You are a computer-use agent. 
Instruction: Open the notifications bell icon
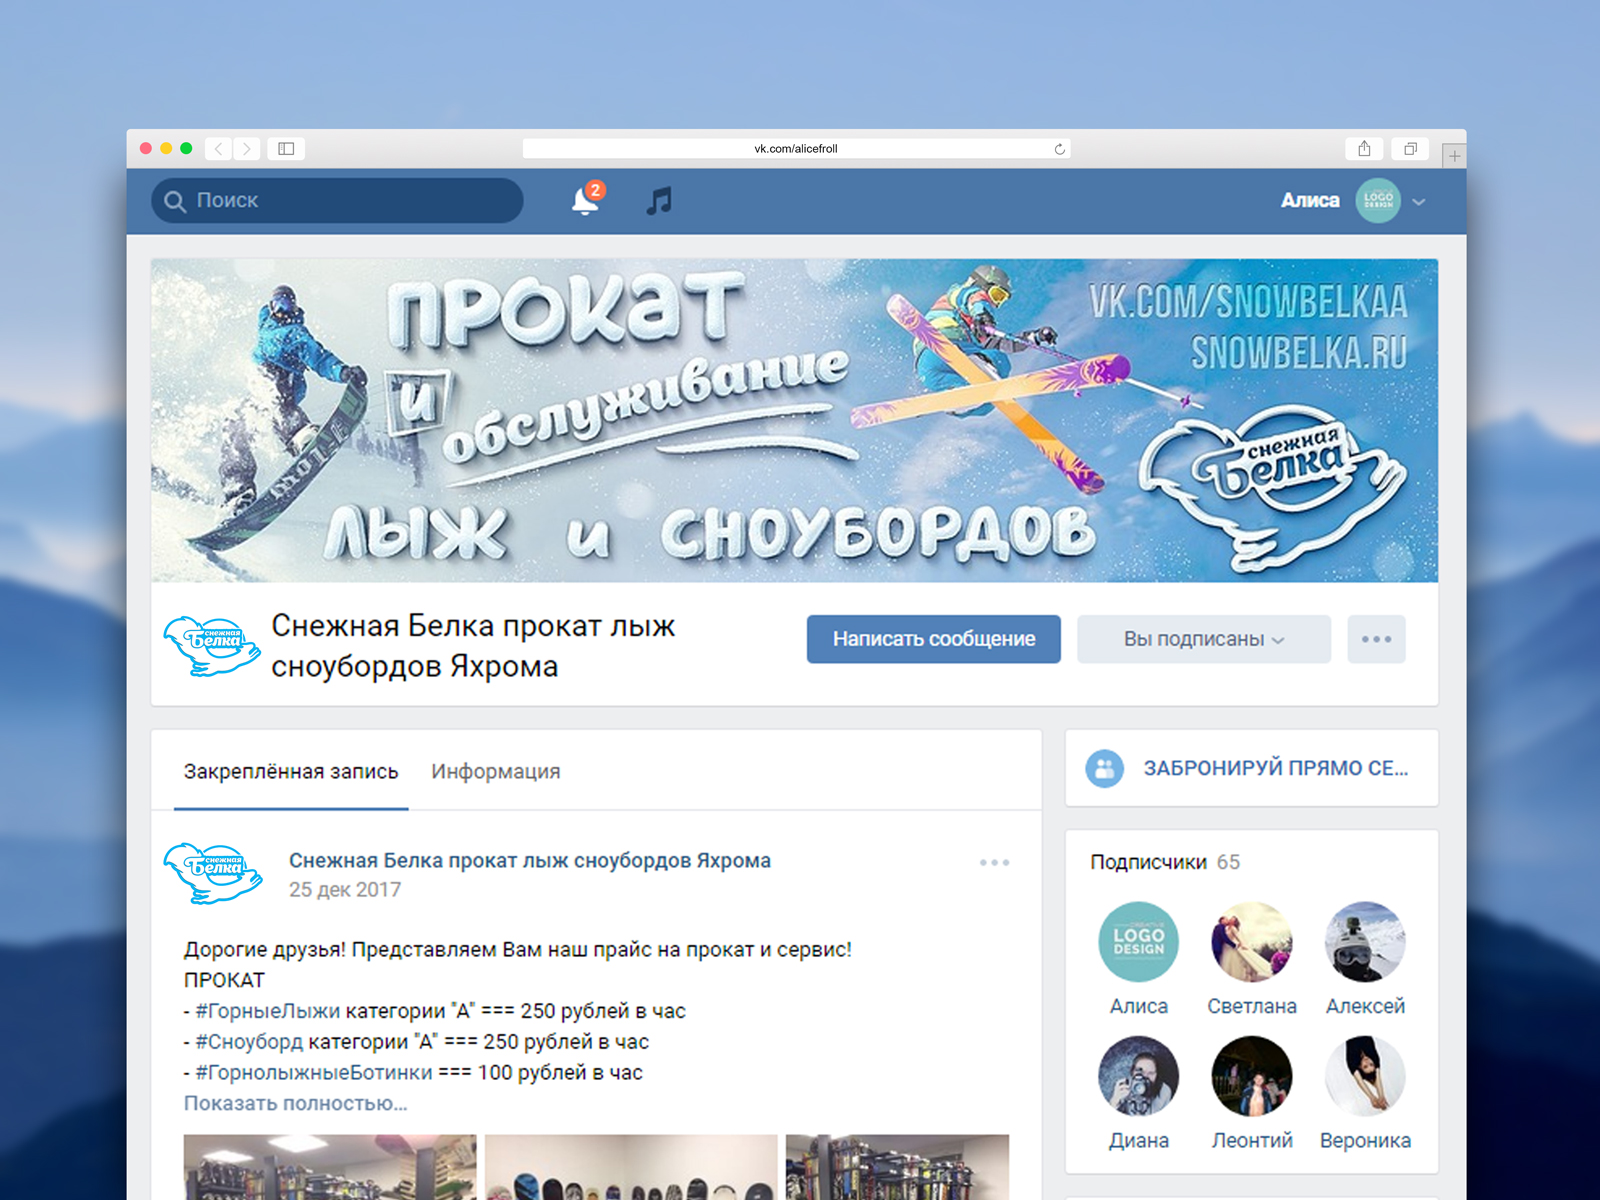pos(585,201)
